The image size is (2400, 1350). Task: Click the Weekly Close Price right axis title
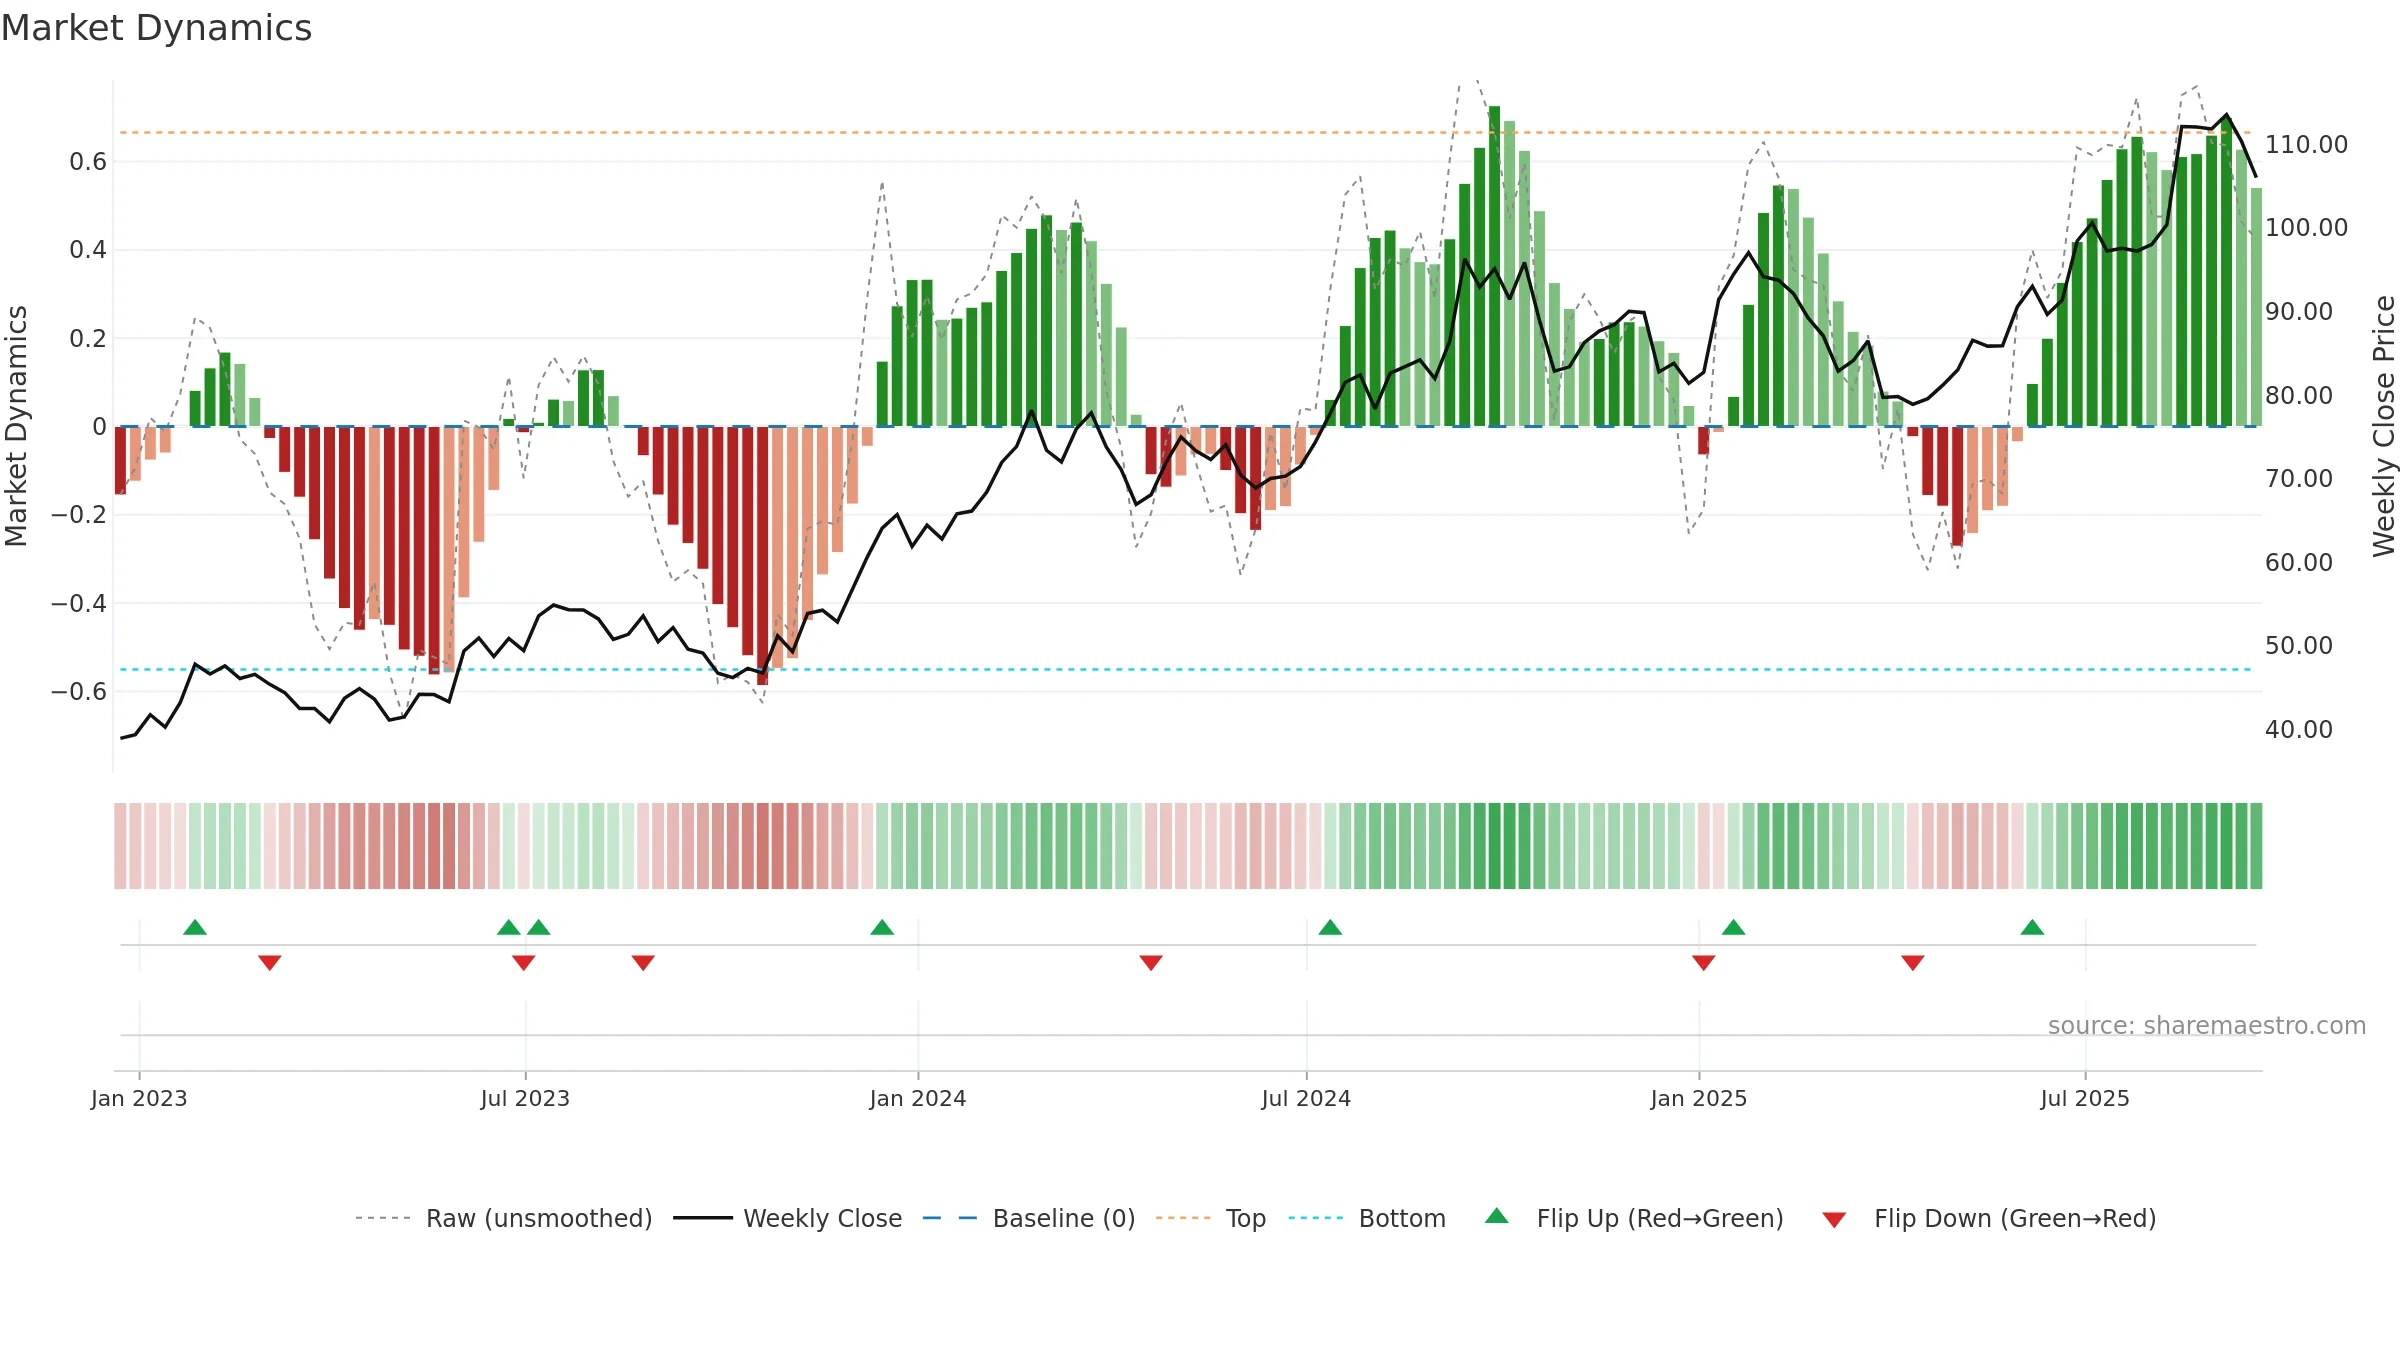pyautogui.click(x=2384, y=426)
